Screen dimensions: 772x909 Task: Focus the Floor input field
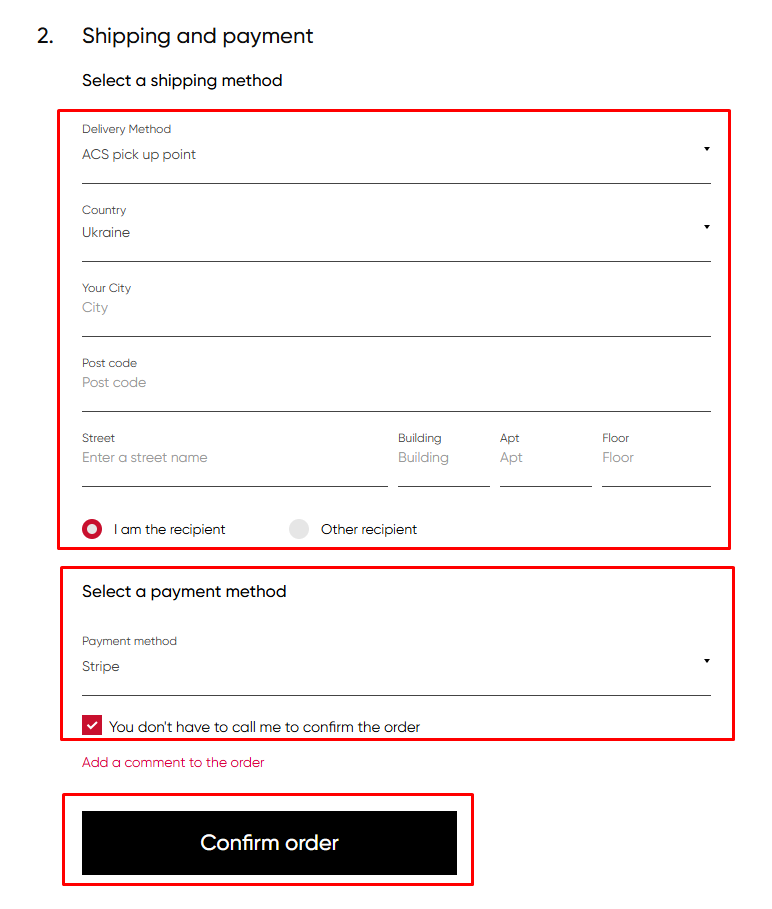coord(655,458)
